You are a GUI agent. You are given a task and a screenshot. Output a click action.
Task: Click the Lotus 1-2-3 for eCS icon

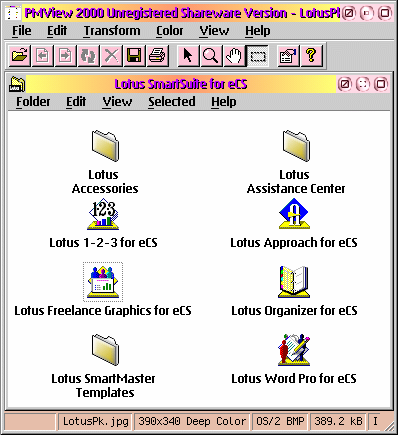103,214
